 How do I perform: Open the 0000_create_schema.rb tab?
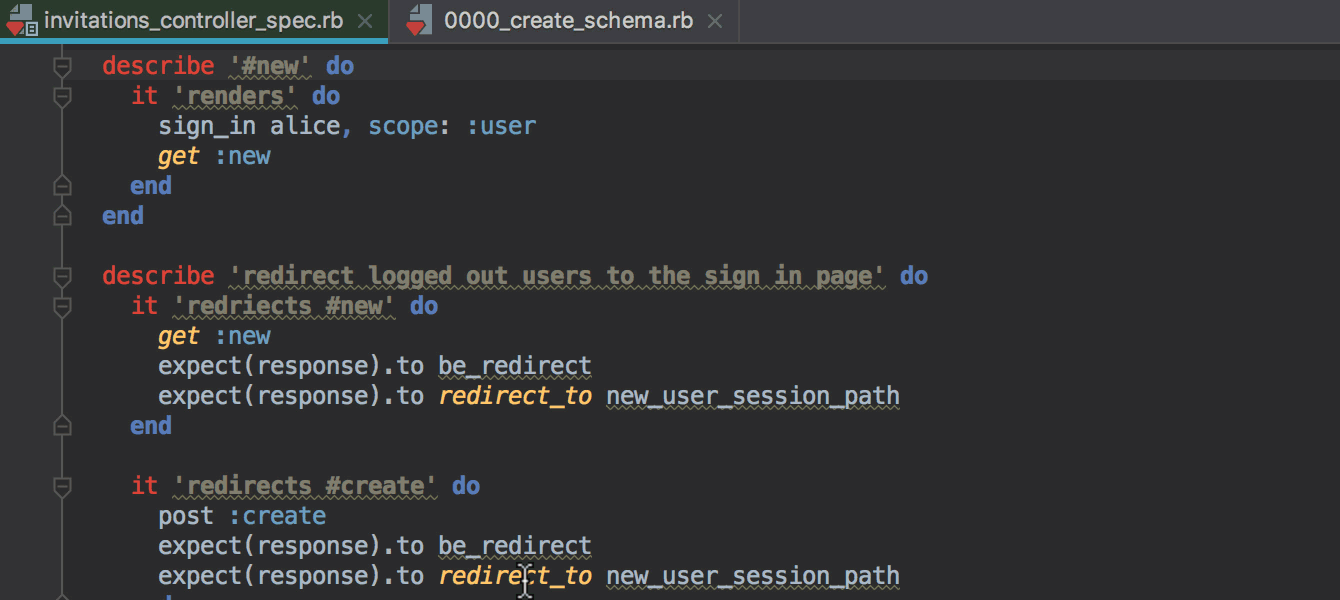[568, 20]
